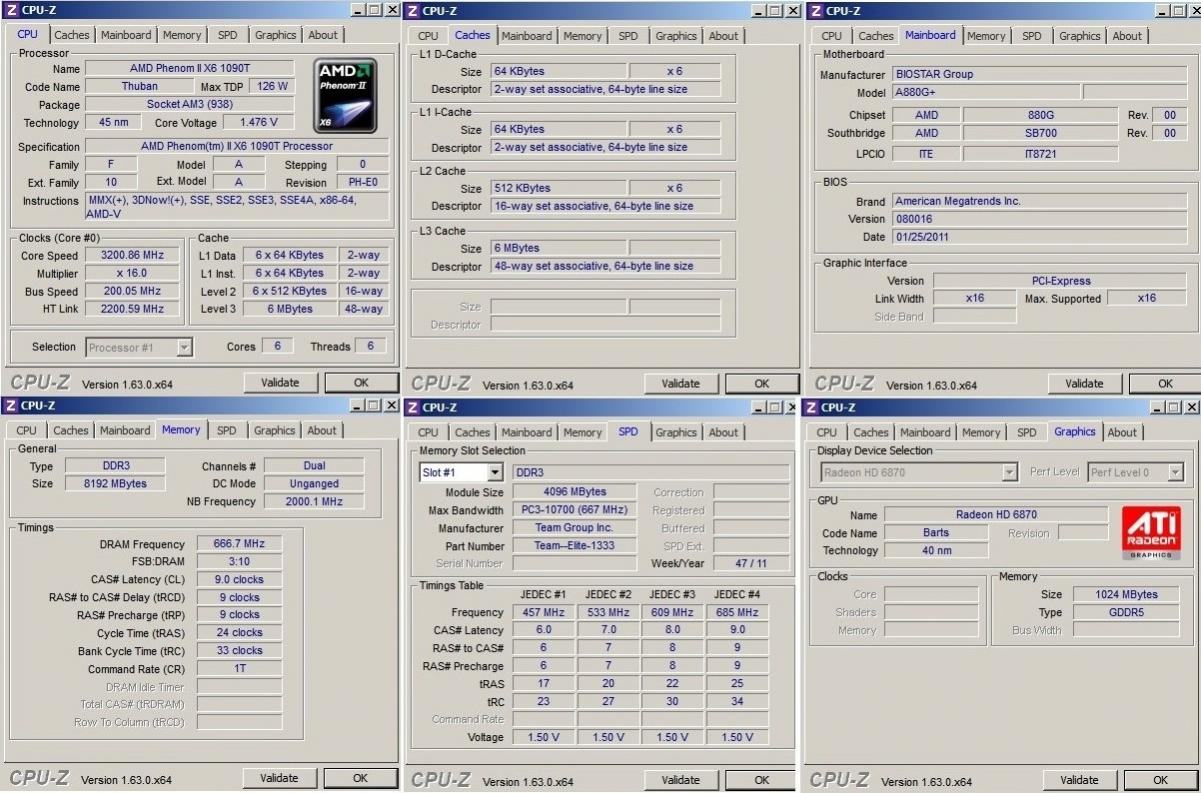Click the Manufacturer field BIOSTAR Group
Image resolution: width=1201 pixels, height=793 pixels.
[x=1039, y=74]
